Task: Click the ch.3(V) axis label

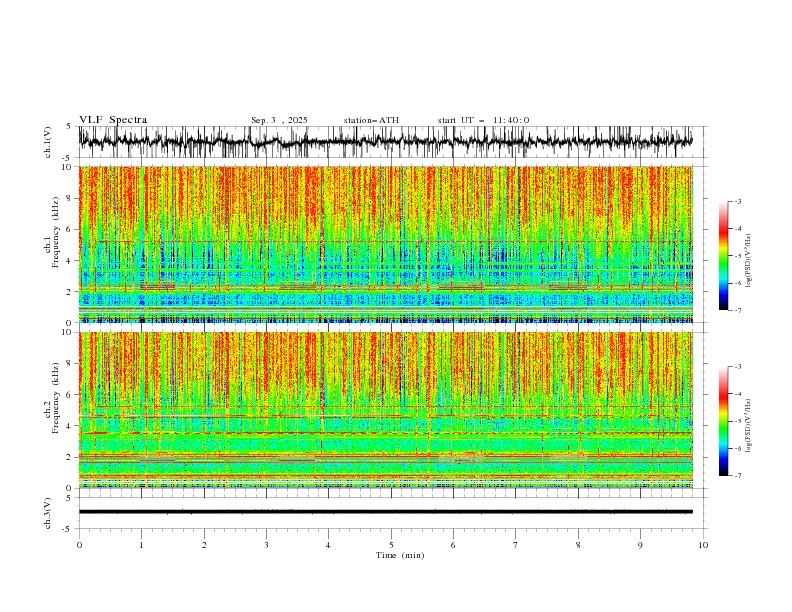Action: (x=48, y=513)
